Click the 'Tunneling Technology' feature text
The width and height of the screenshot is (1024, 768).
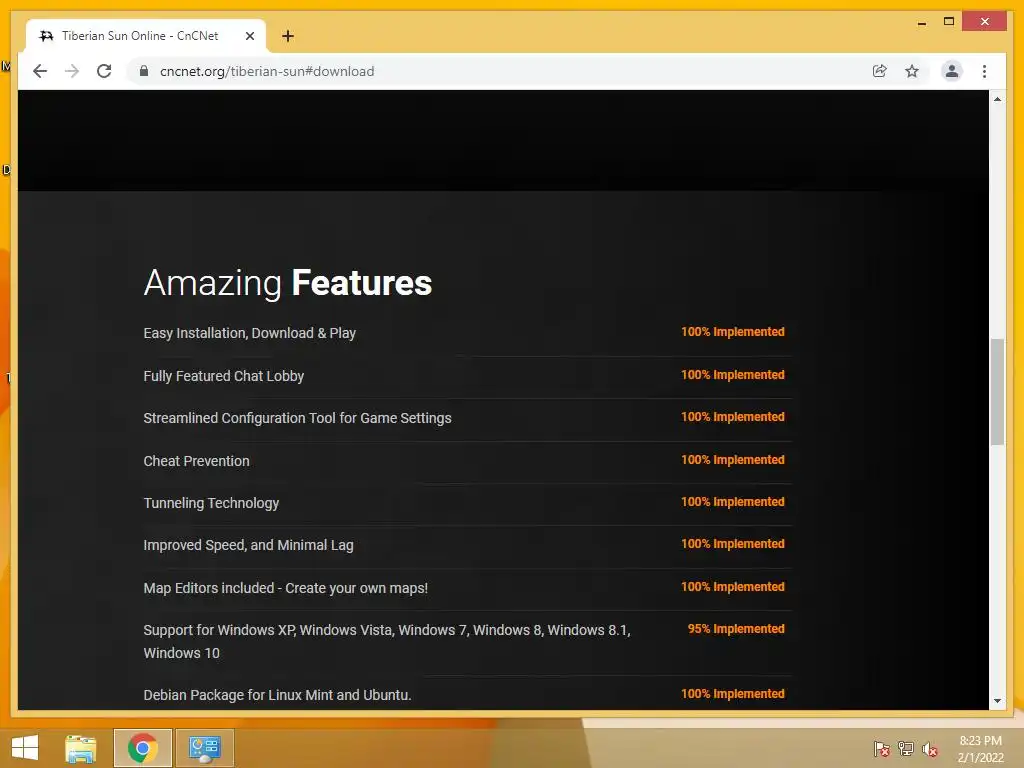pos(212,503)
